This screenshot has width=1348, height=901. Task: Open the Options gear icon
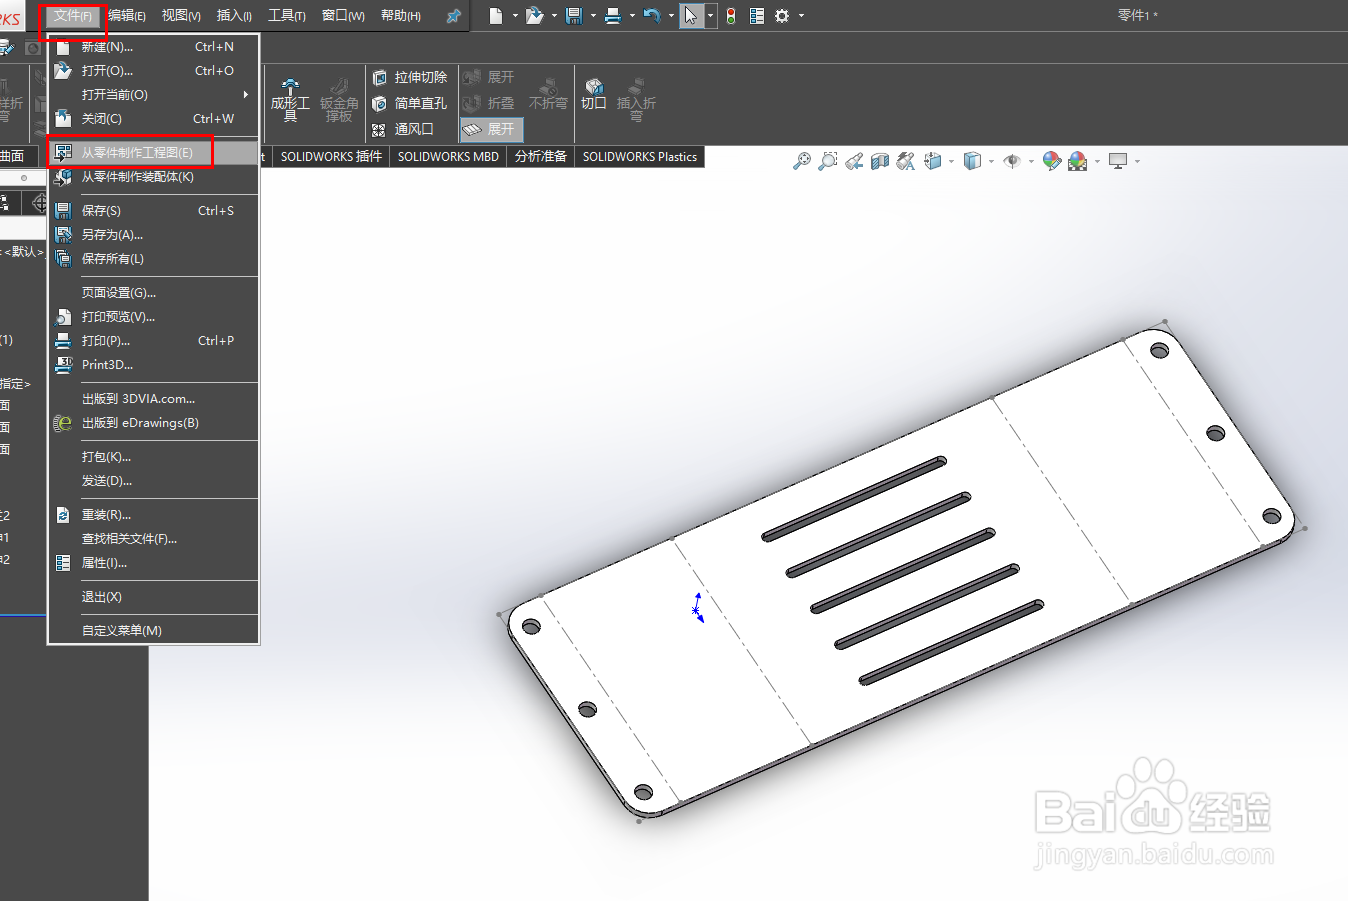pyautogui.click(x=783, y=15)
